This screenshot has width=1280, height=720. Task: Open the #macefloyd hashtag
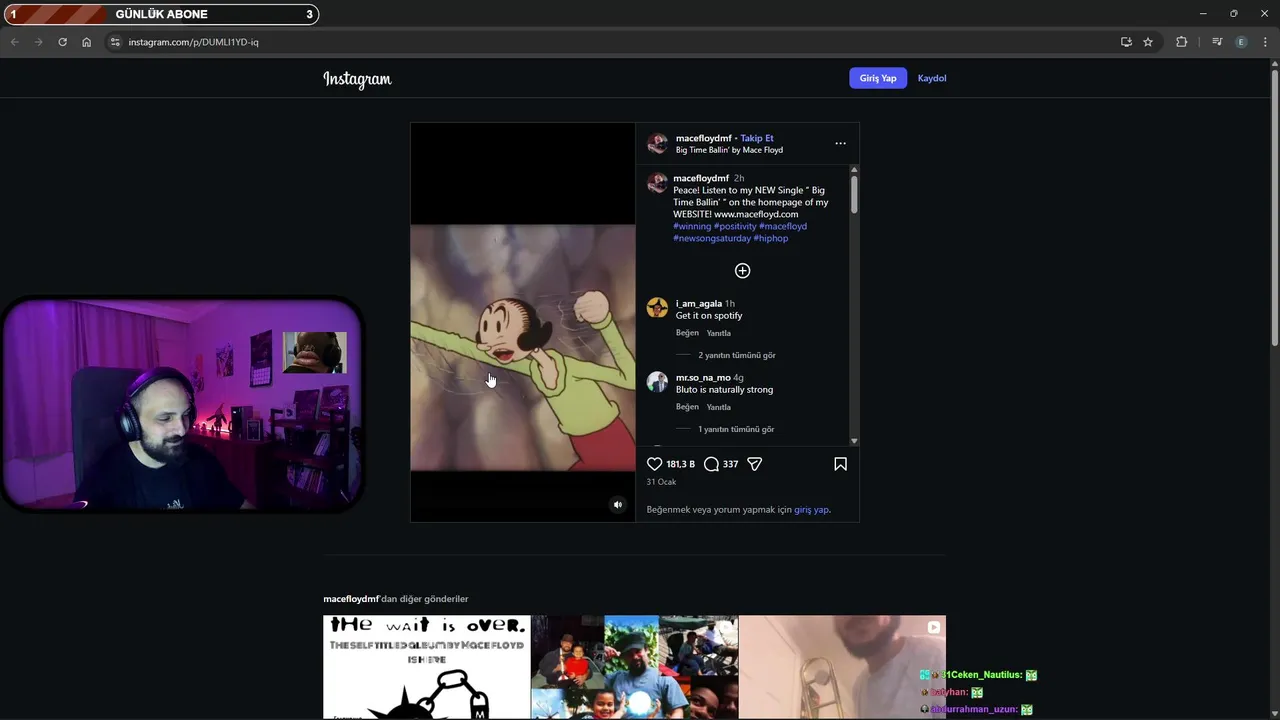click(x=783, y=226)
